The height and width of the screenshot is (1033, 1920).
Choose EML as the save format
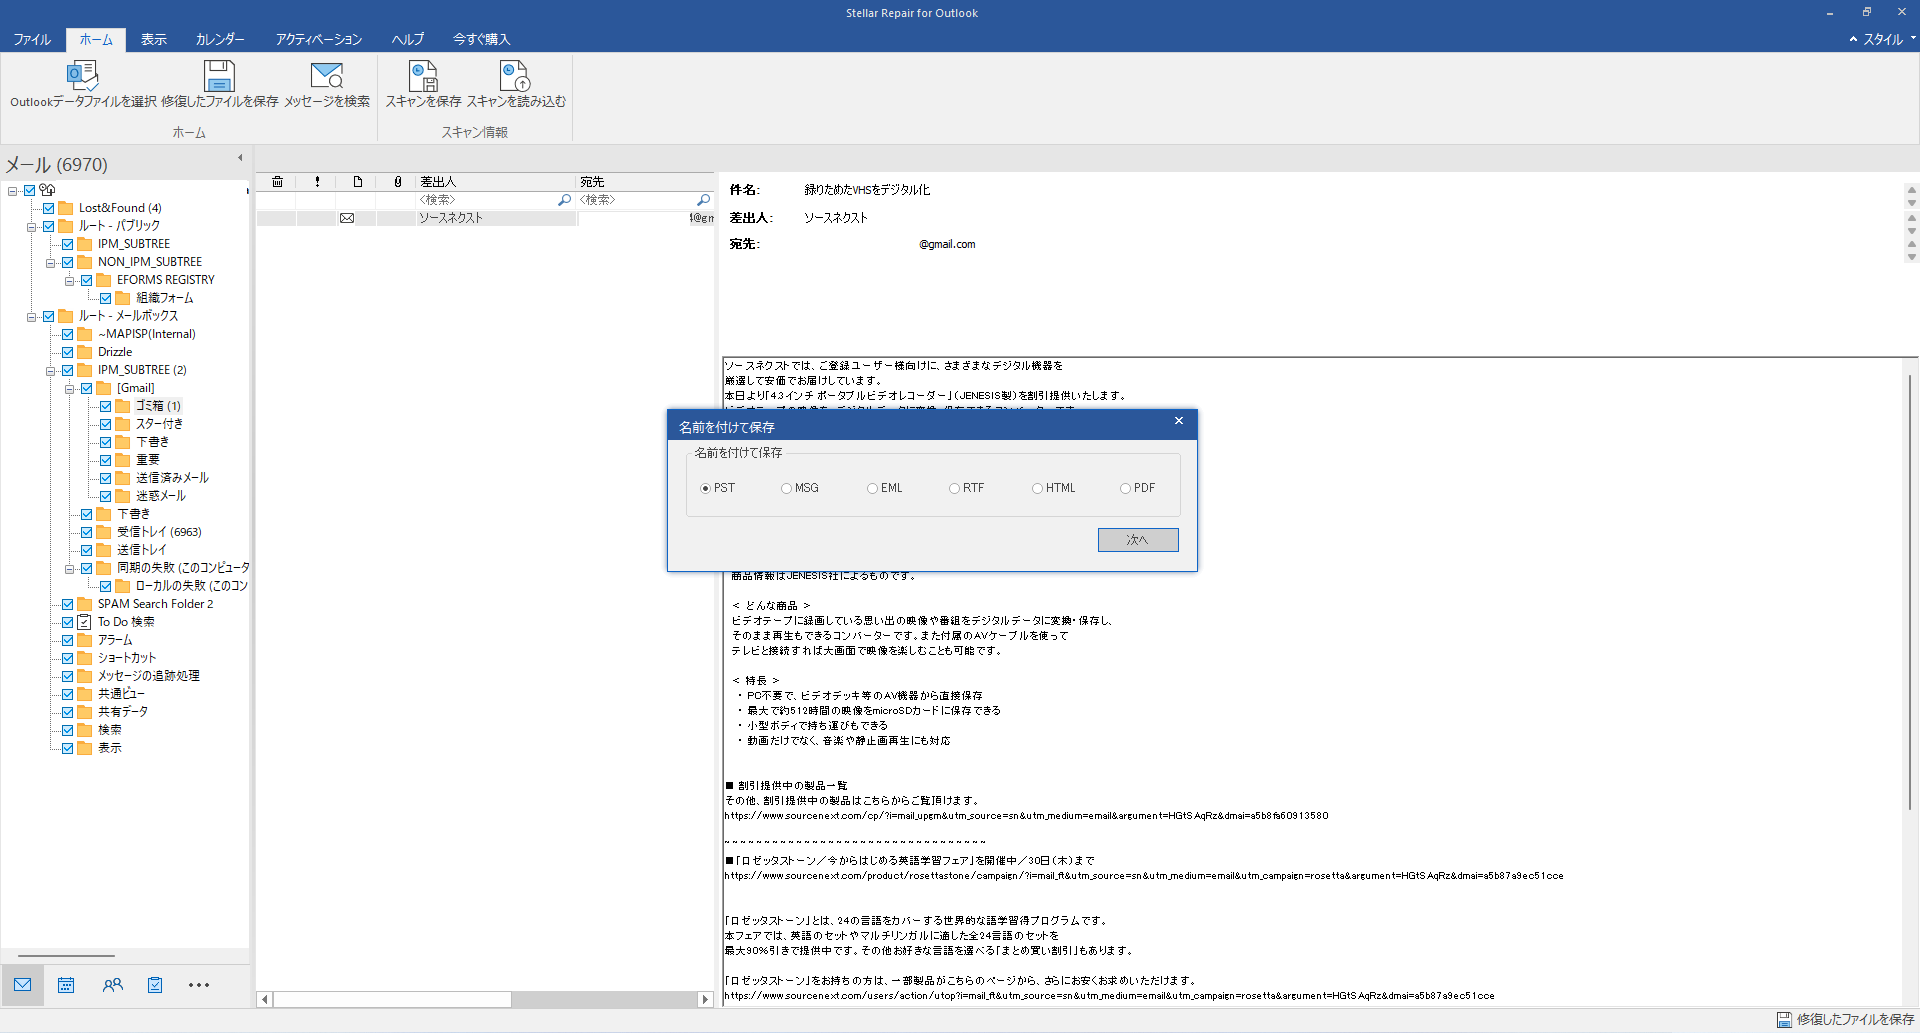873,488
